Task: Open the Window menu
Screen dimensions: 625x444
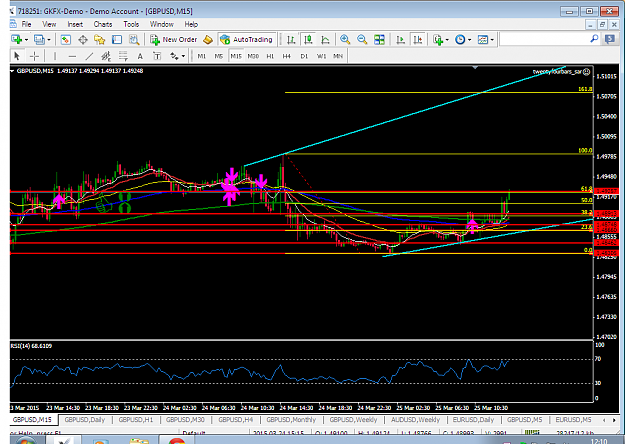Action: click(161, 24)
